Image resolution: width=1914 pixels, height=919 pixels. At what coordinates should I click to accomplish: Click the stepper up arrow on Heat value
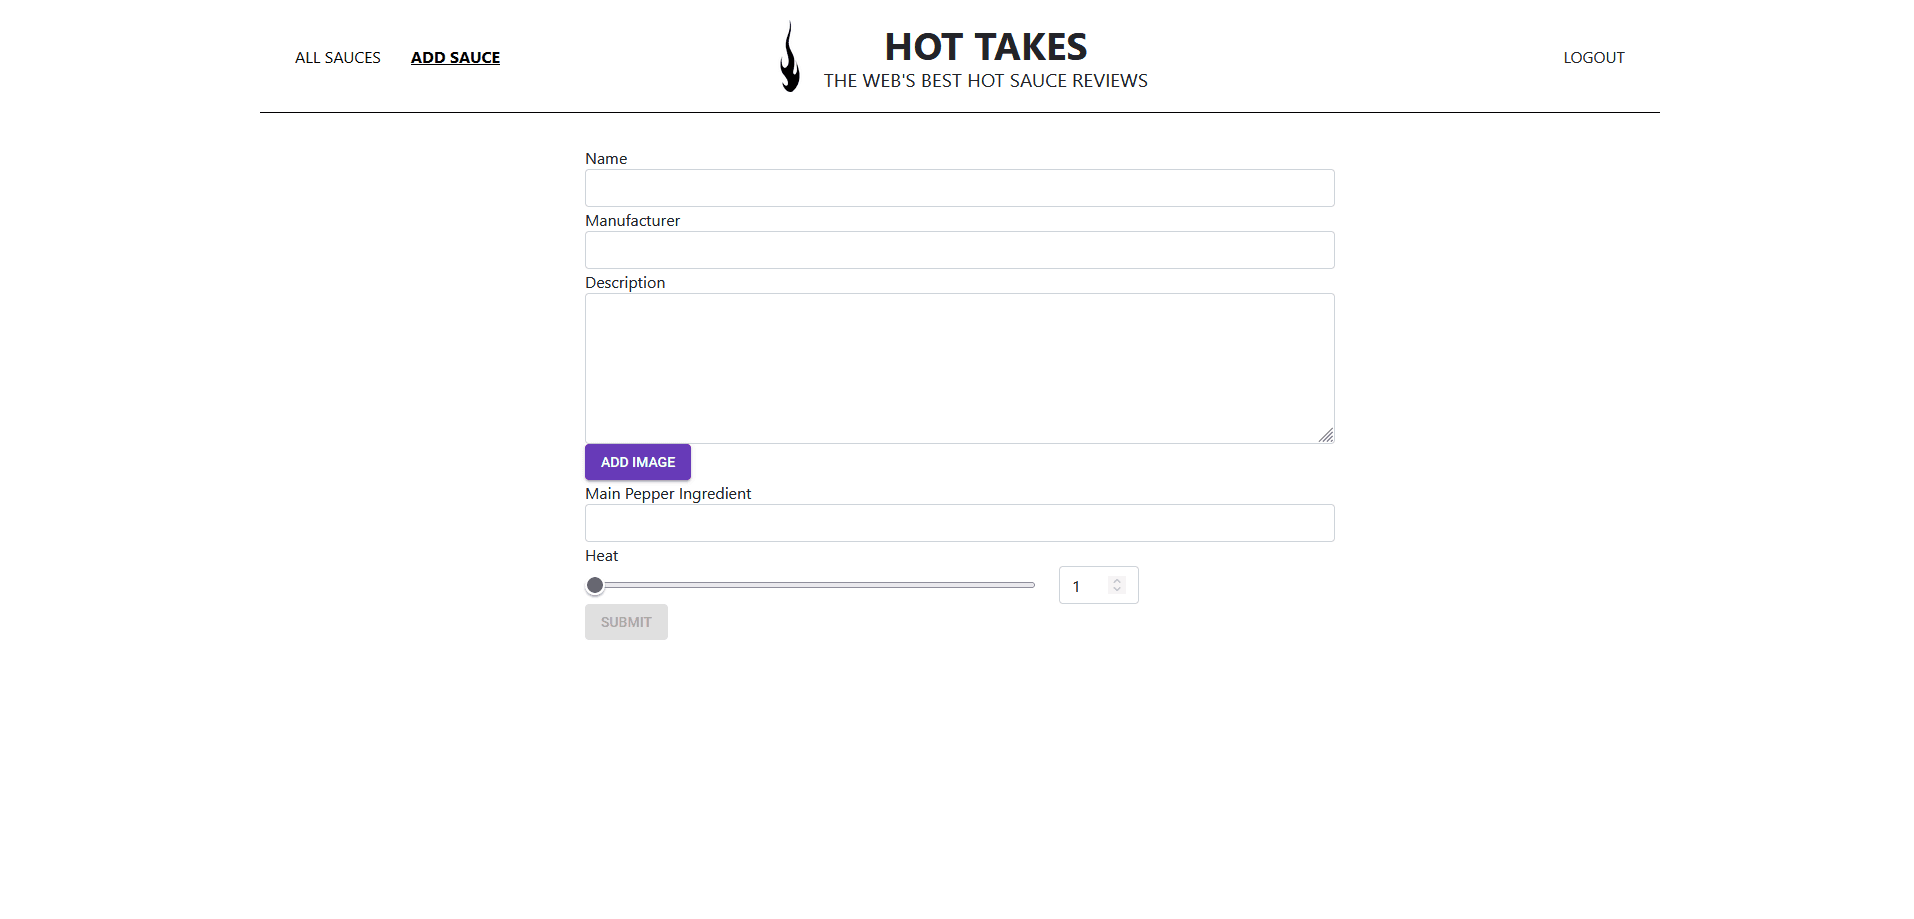pos(1116,580)
